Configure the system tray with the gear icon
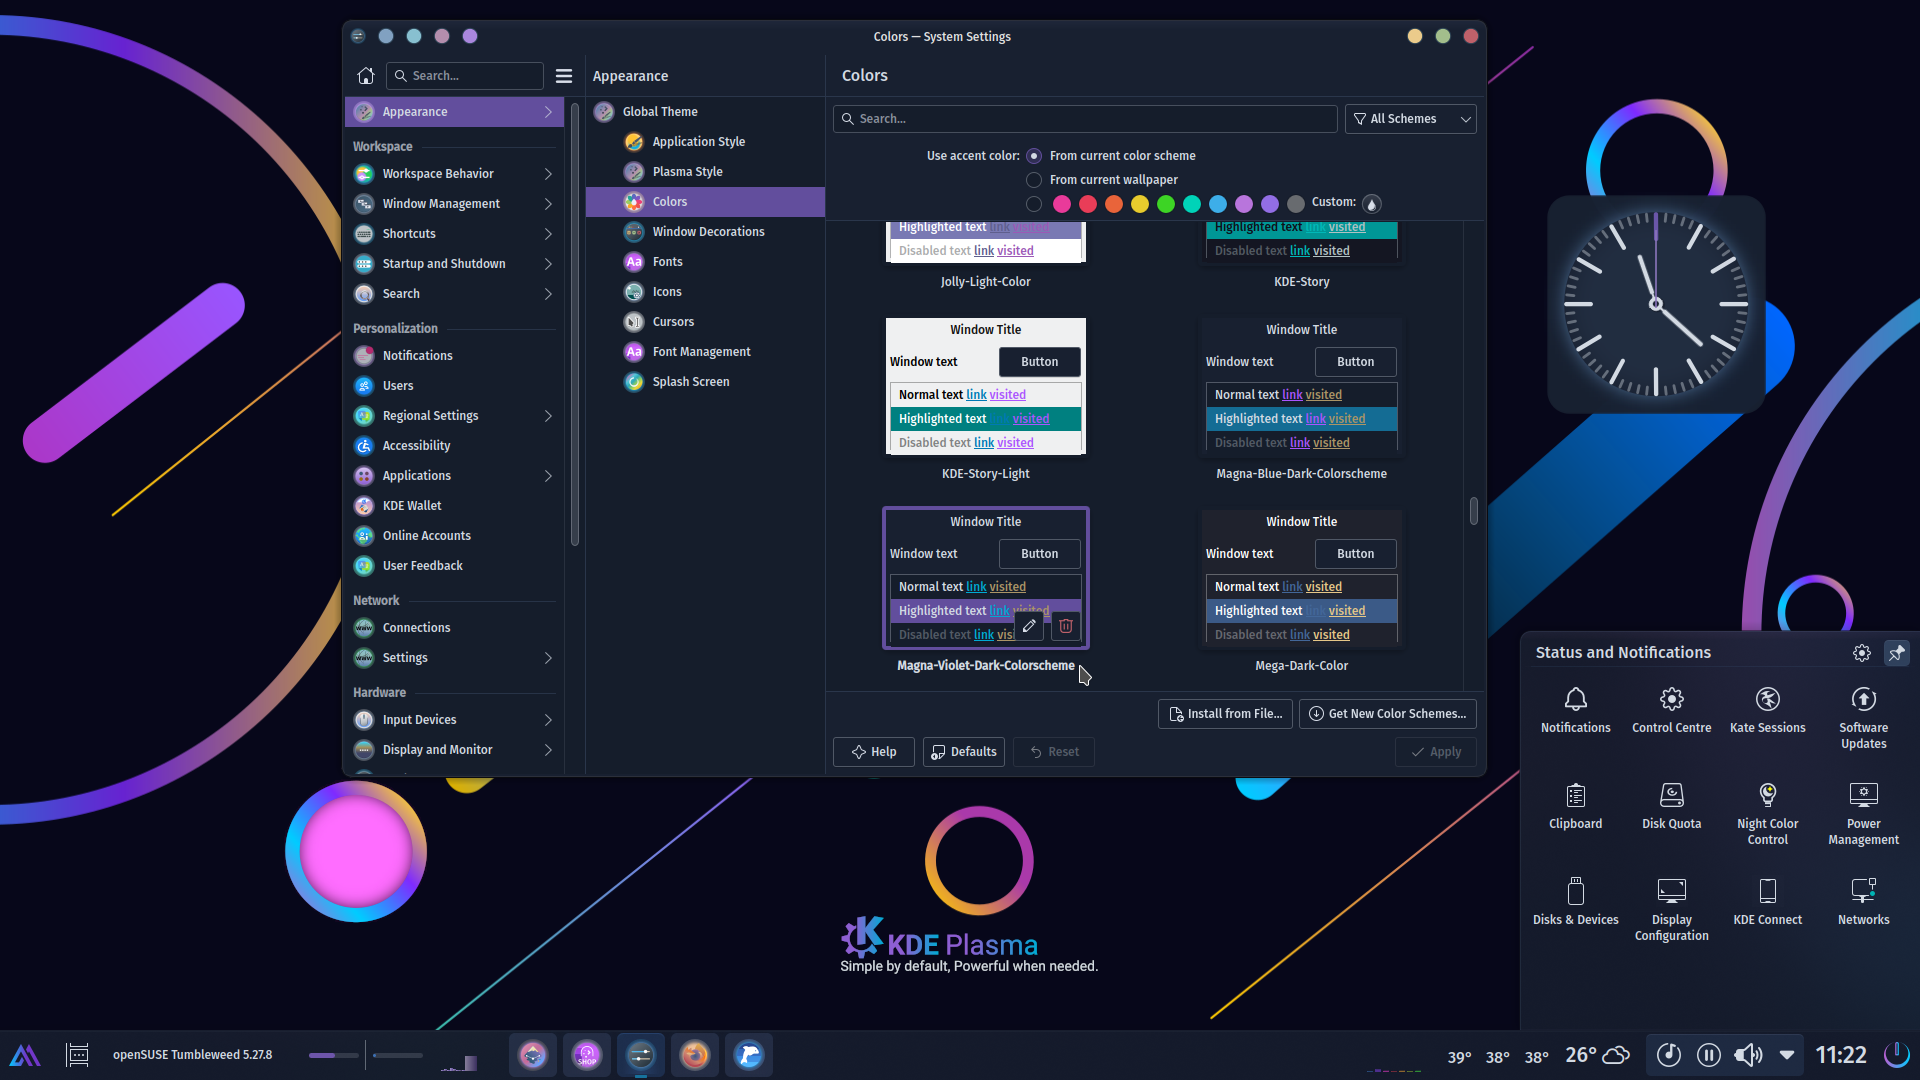This screenshot has width=1920, height=1080. coord(1862,653)
